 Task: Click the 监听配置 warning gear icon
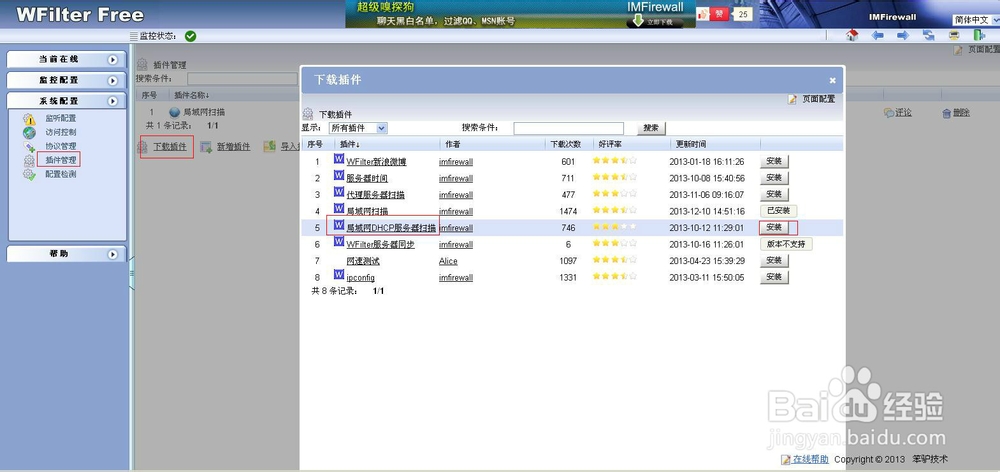click(29, 119)
